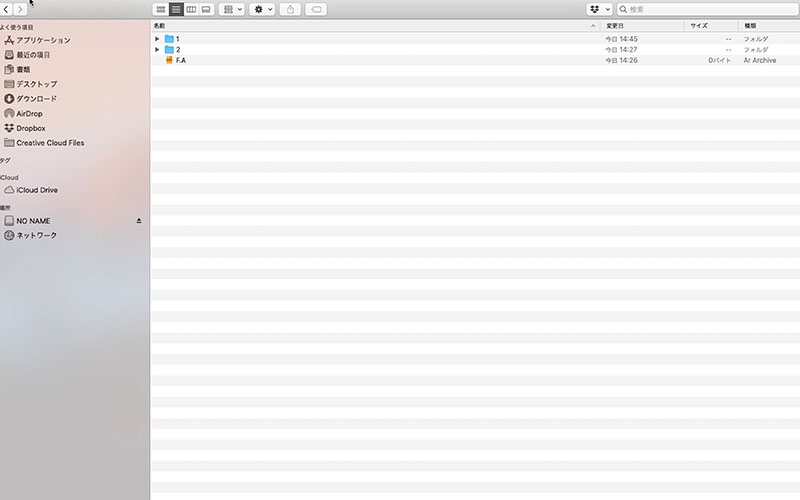Select list view mode button
The height and width of the screenshot is (500, 800).
176,9
